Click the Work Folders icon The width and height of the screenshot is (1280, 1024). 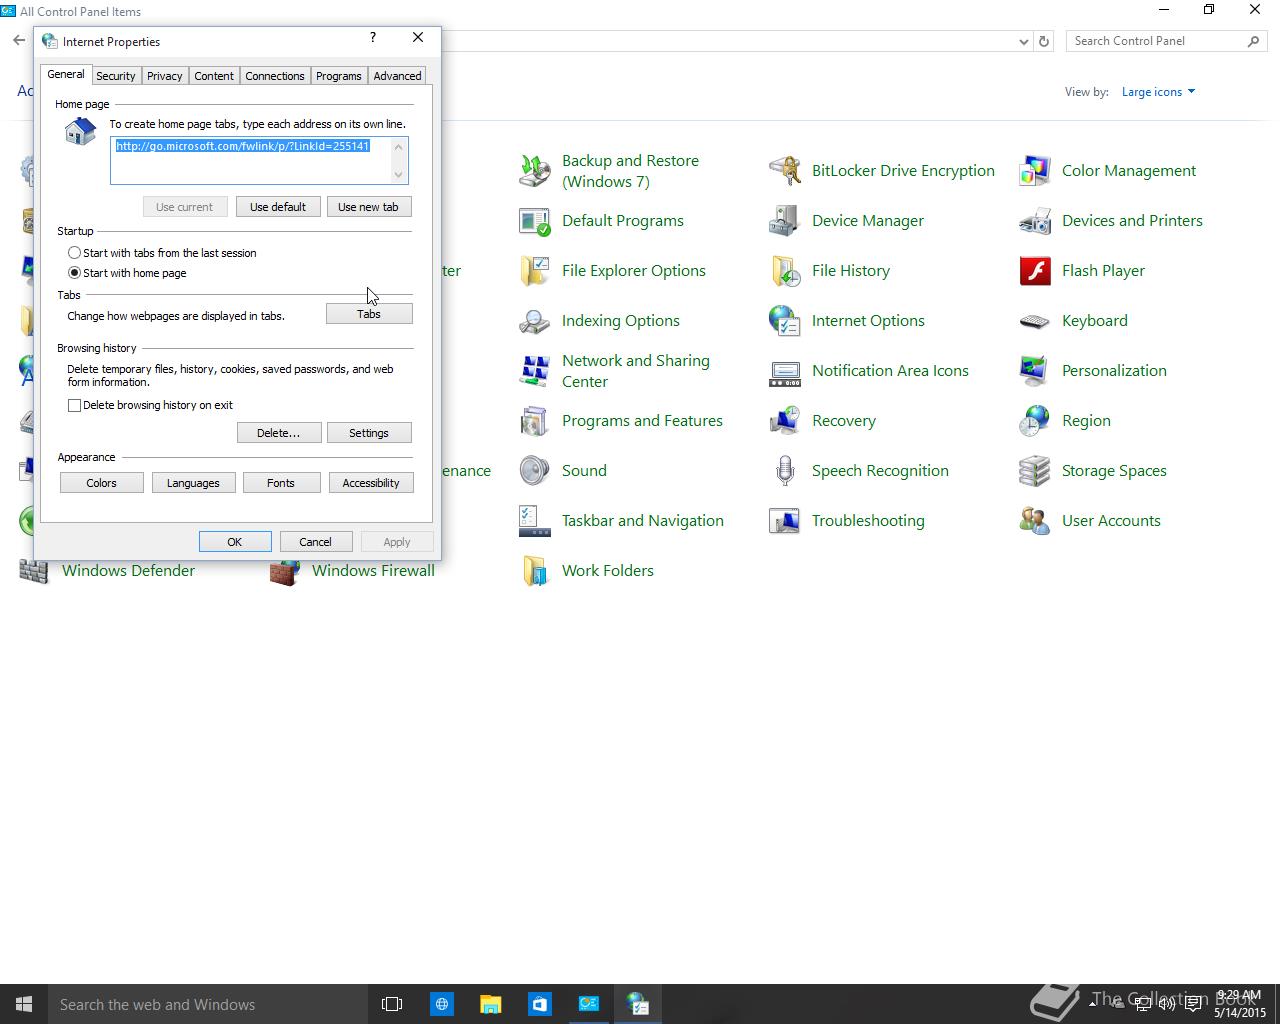(x=535, y=571)
